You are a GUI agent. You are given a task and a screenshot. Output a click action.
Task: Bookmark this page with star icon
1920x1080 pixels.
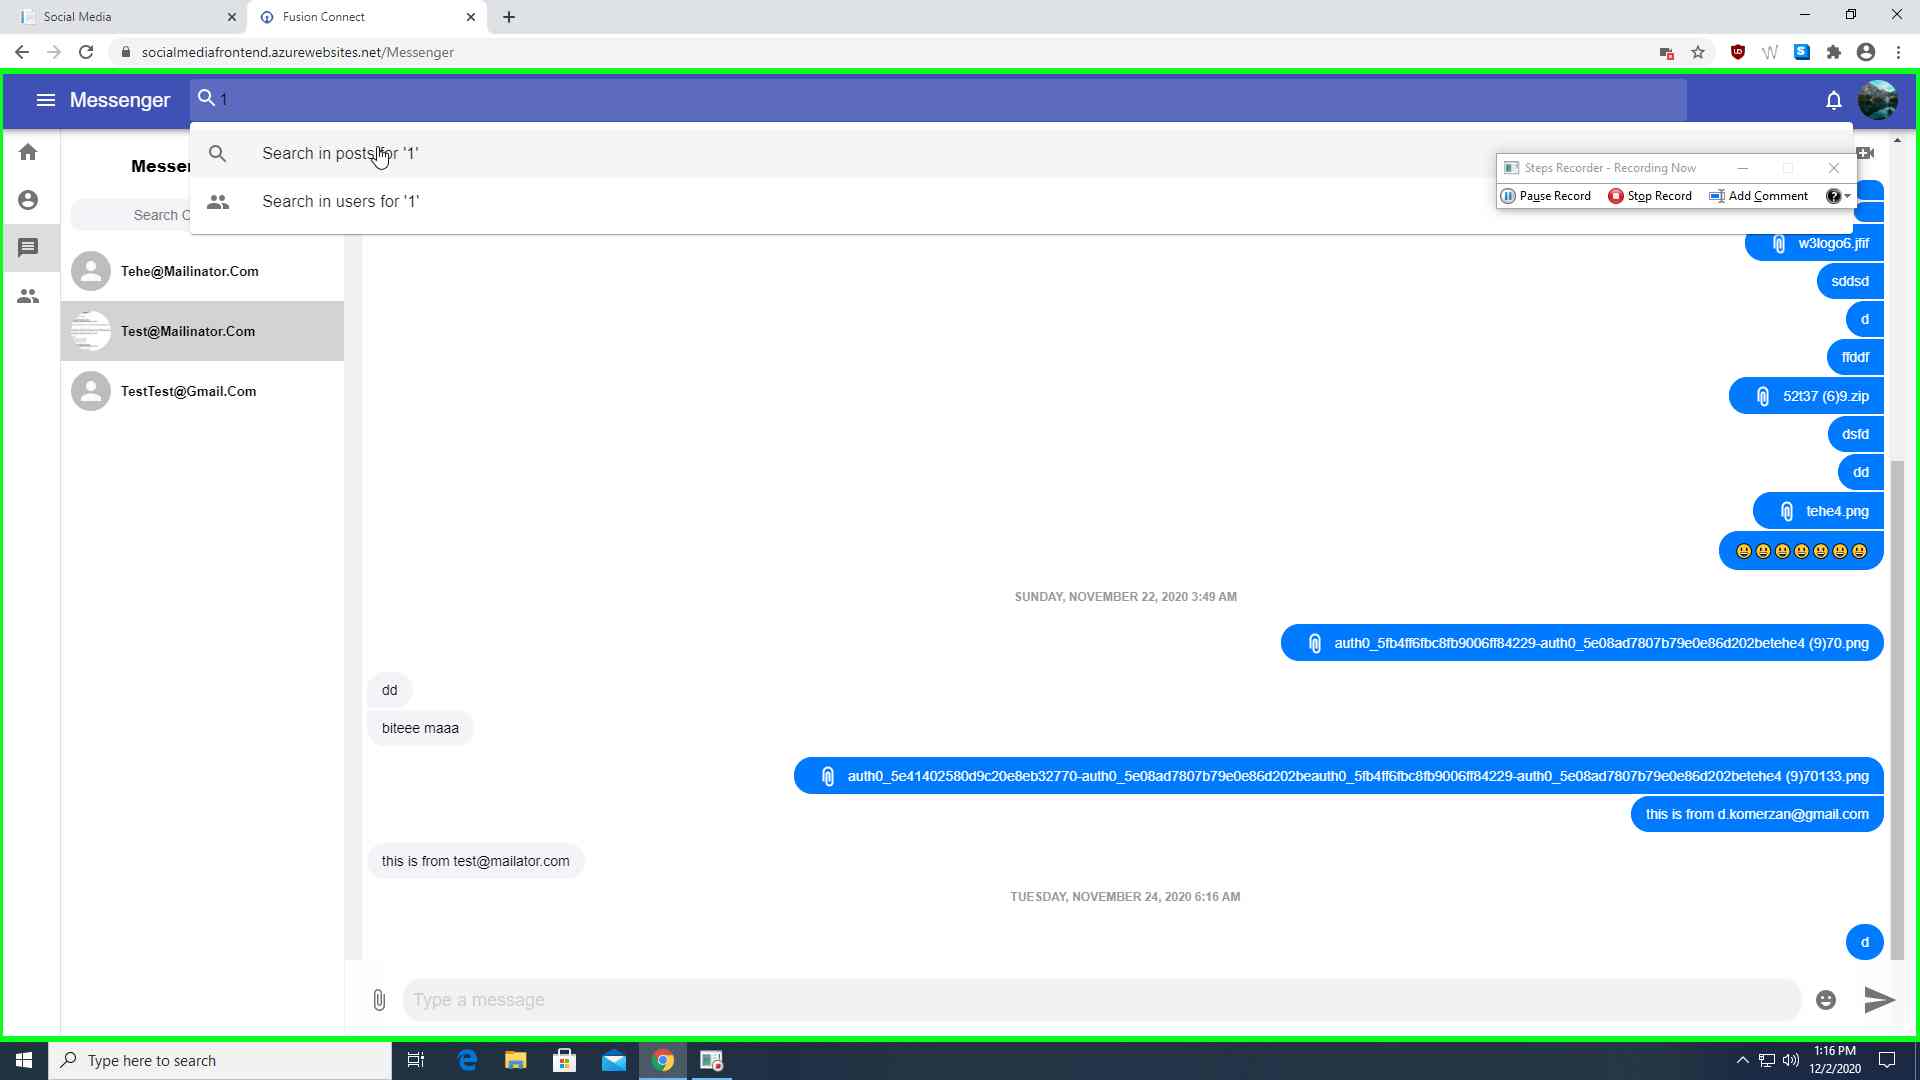(1698, 52)
